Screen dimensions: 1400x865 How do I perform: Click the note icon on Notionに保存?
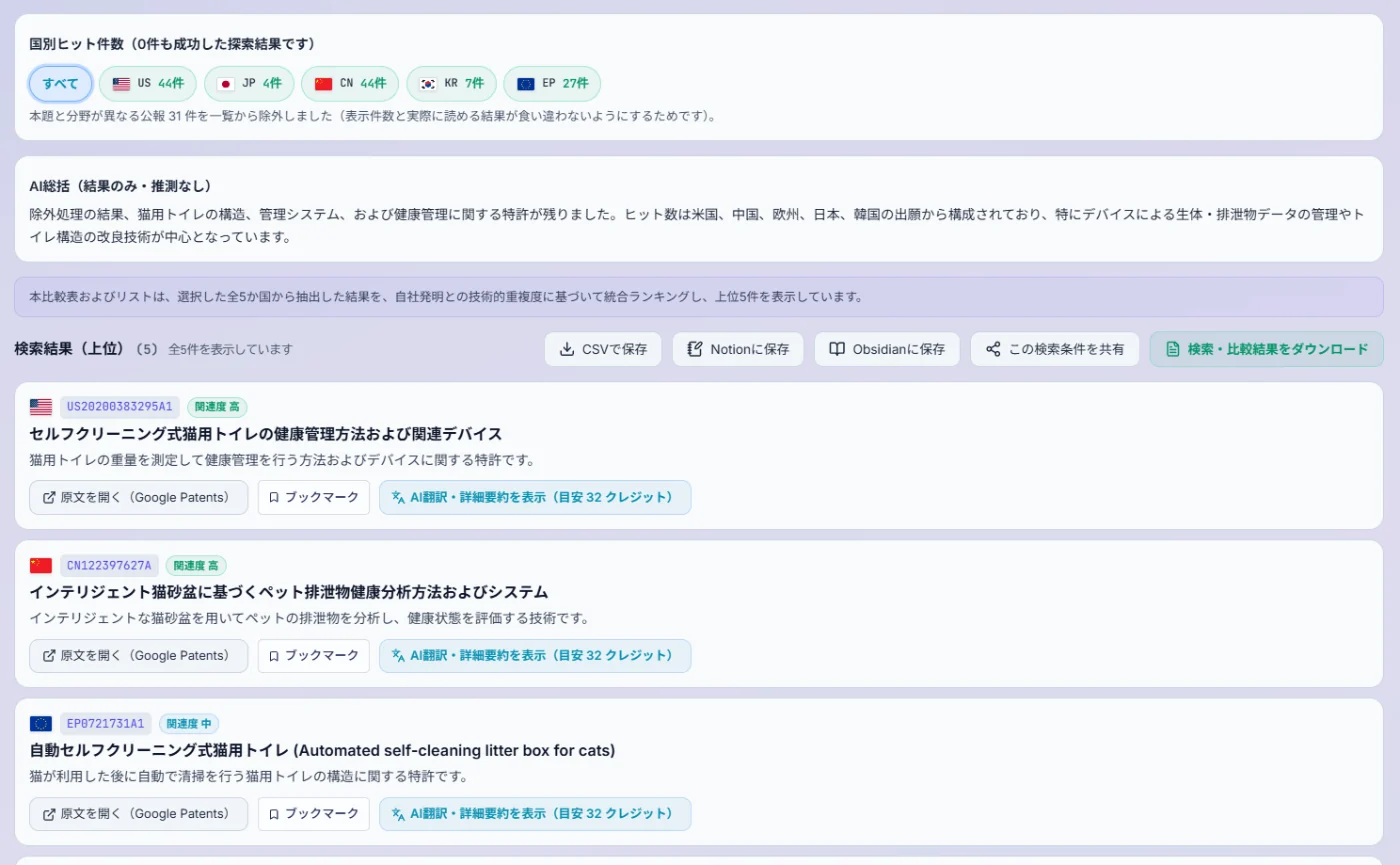click(695, 349)
